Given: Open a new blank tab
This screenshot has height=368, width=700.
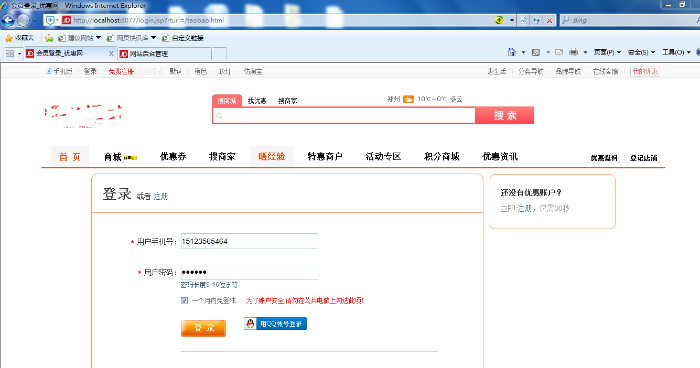Looking at the screenshot, I should coord(219,54).
